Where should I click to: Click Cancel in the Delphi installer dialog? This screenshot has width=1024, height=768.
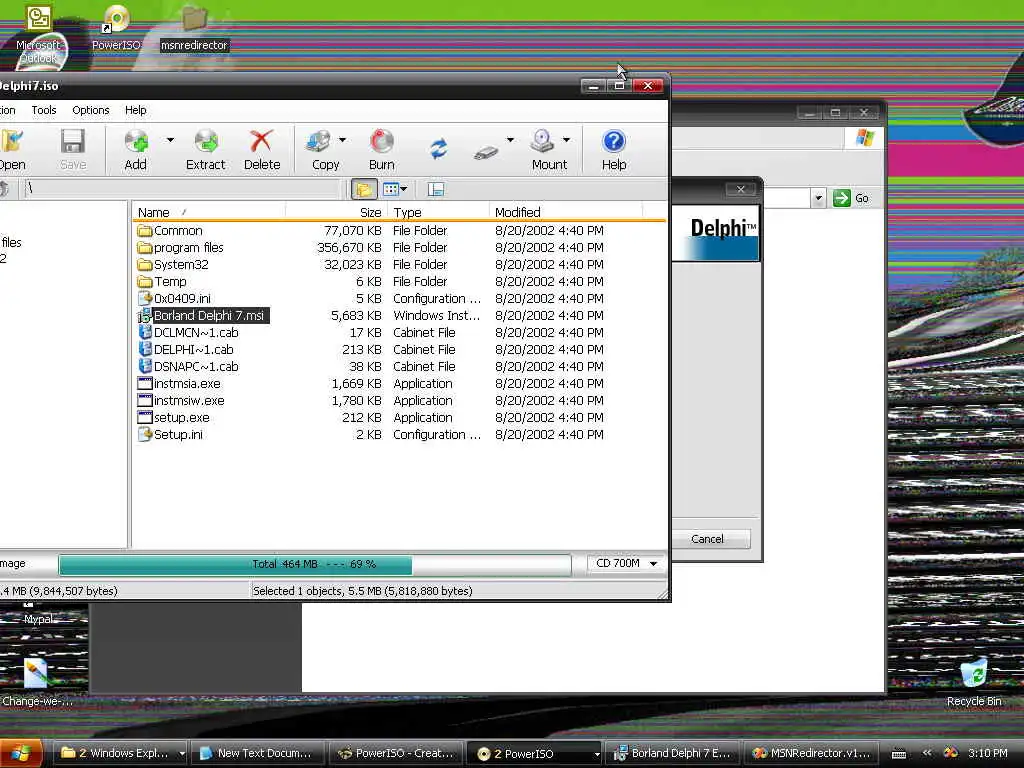[x=707, y=539]
